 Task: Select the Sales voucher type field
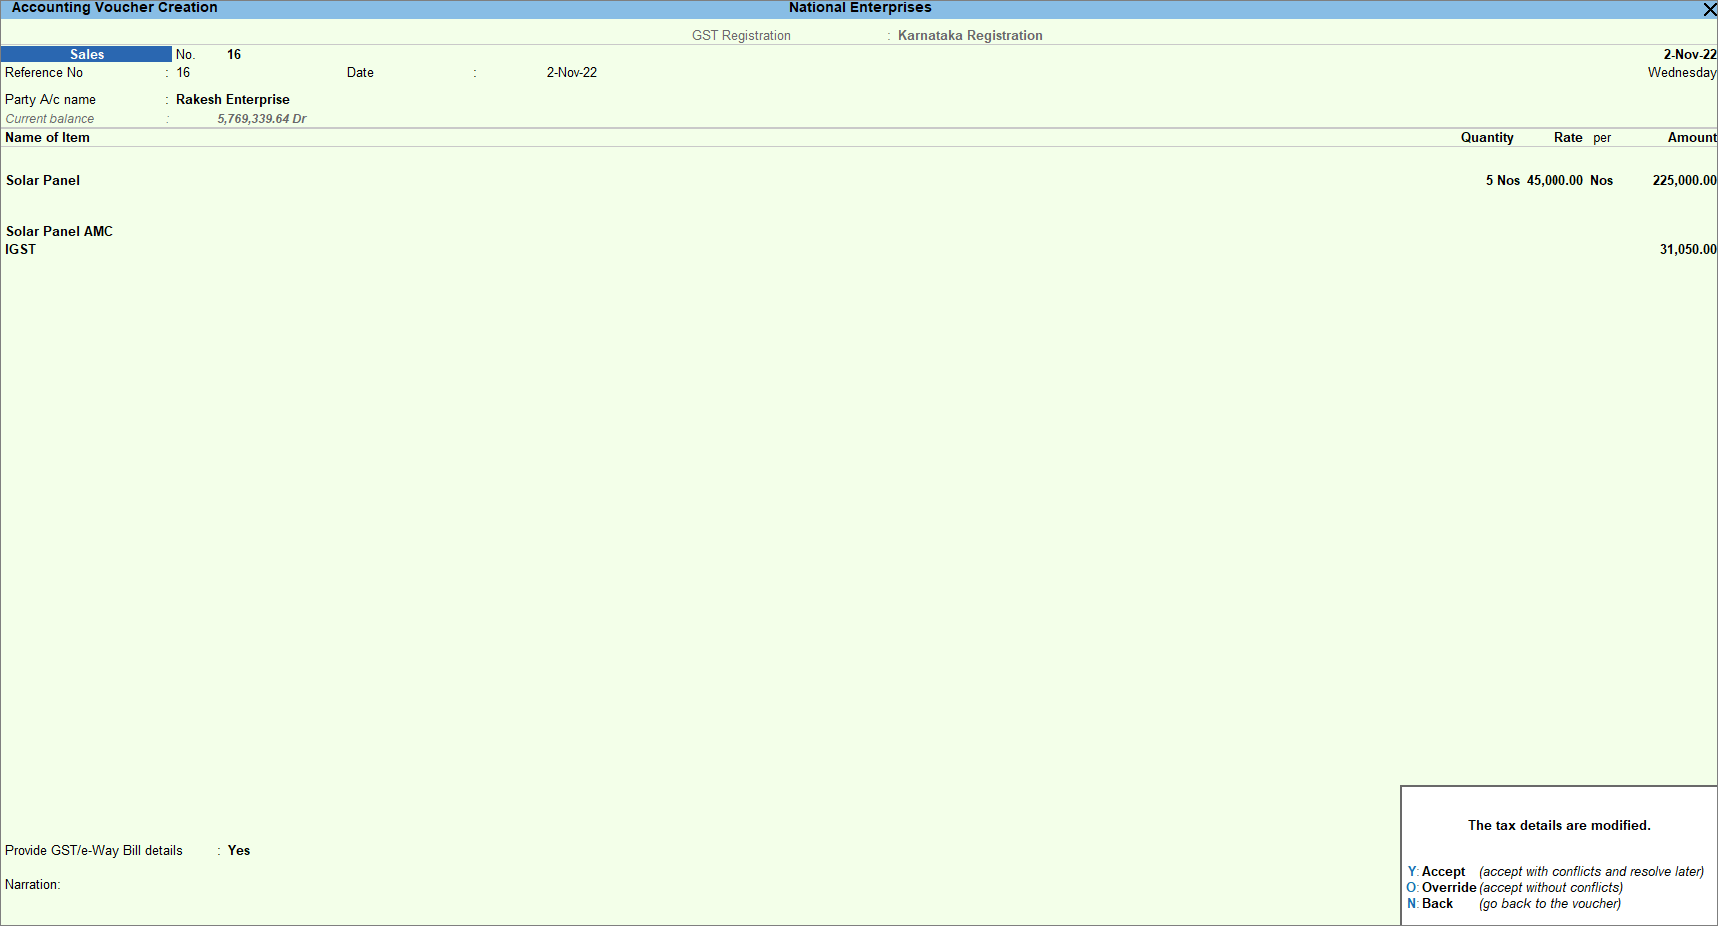(86, 54)
